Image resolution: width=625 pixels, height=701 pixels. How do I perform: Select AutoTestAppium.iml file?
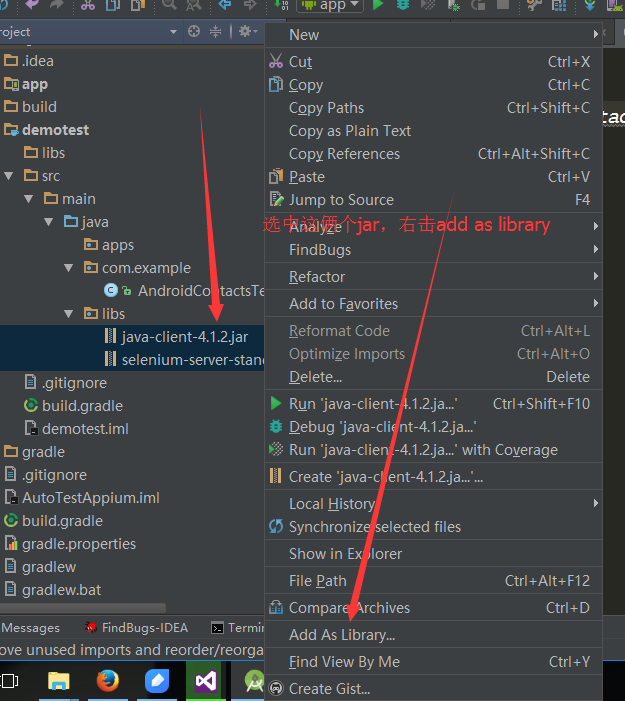[91, 498]
